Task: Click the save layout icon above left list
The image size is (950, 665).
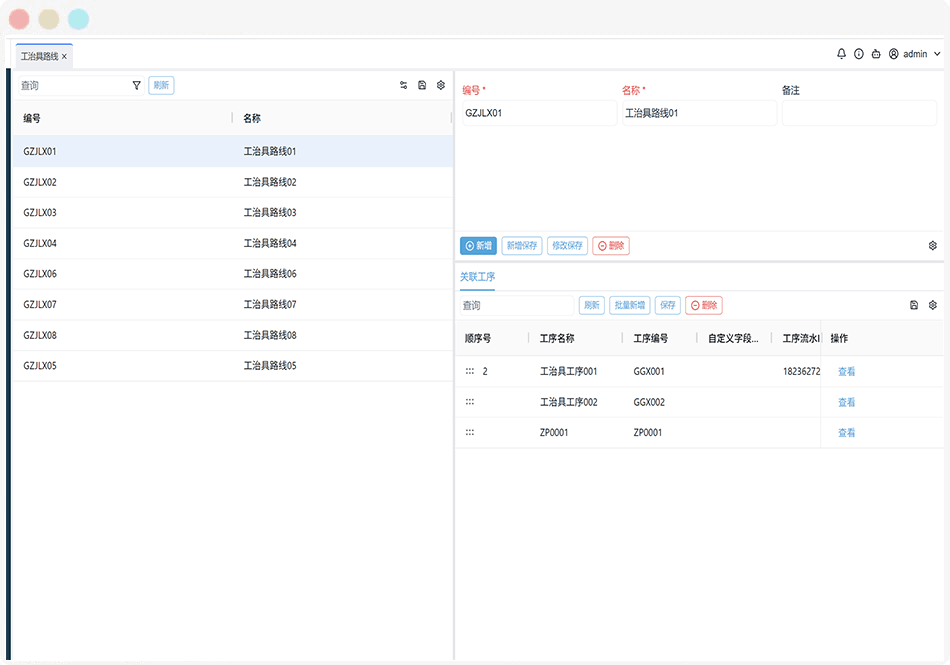Action: point(422,85)
